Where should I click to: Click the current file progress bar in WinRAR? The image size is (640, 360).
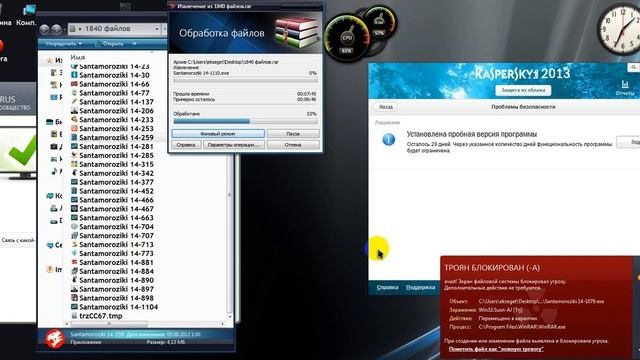pos(245,81)
